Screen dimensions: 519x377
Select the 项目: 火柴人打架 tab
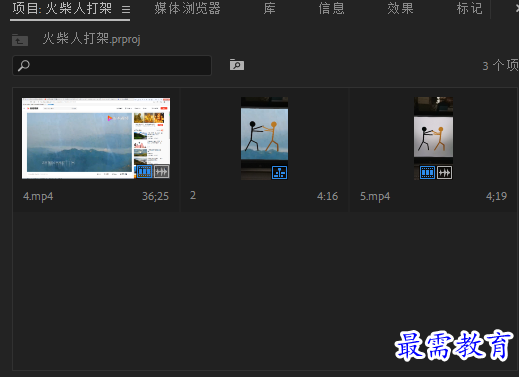(62, 9)
